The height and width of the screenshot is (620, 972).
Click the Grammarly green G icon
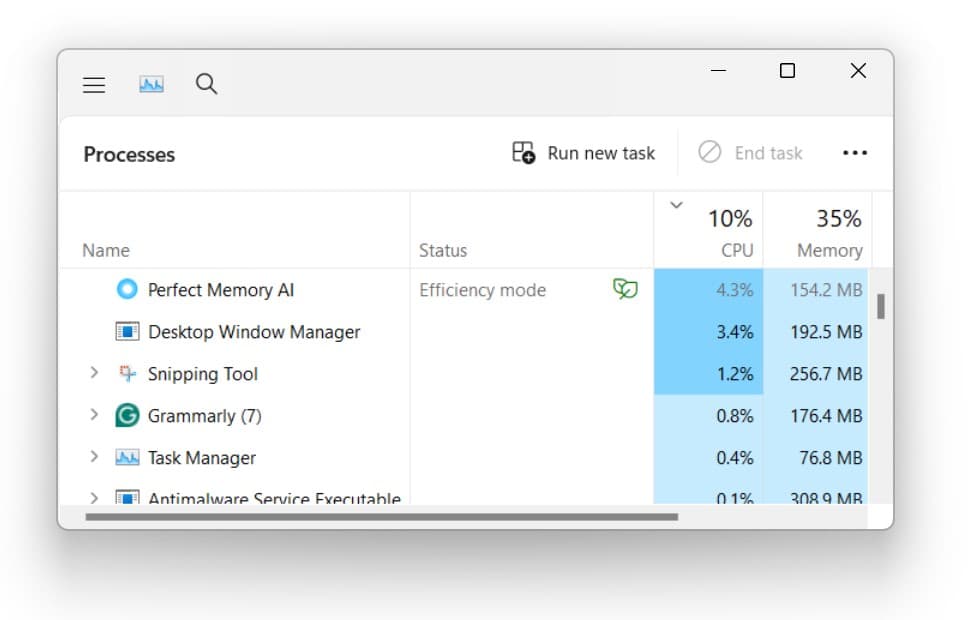pos(127,415)
